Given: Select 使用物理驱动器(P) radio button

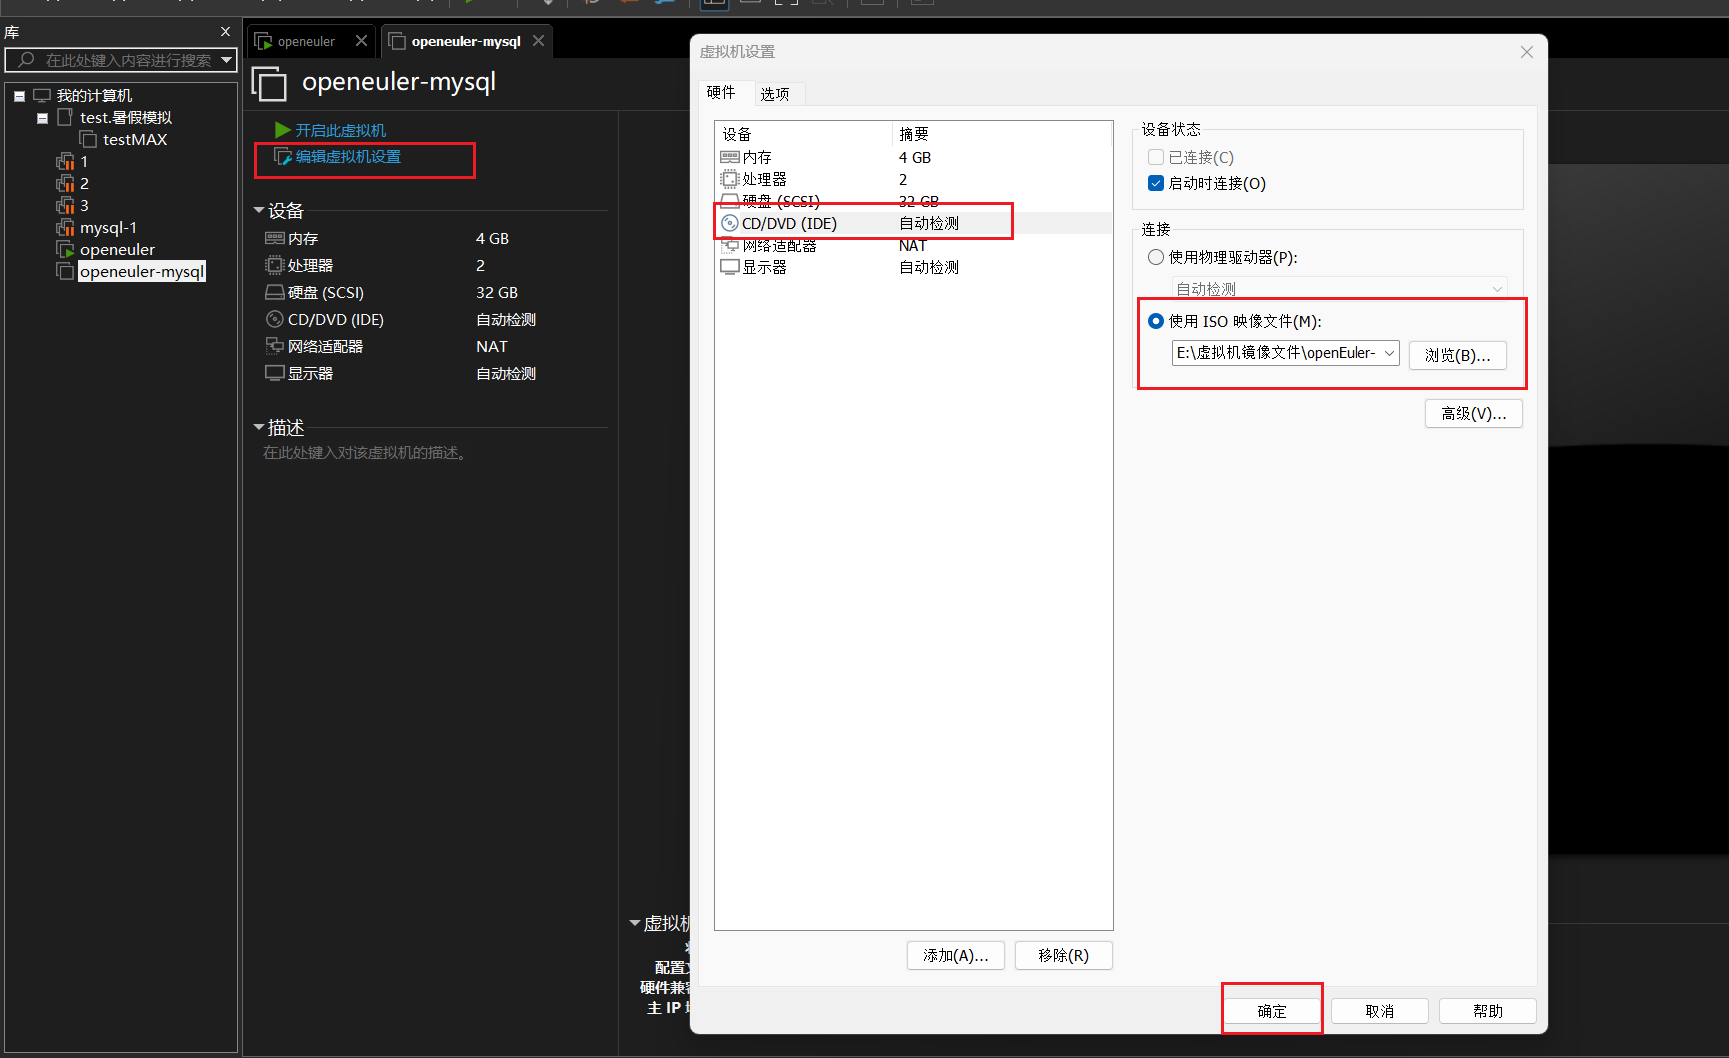Looking at the screenshot, I should tap(1156, 257).
